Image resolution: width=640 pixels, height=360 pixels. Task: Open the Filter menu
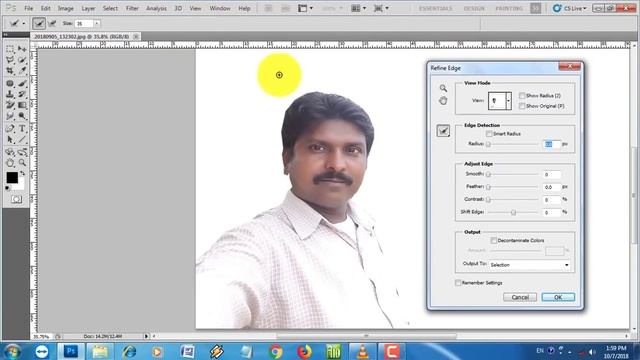tap(132, 8)
